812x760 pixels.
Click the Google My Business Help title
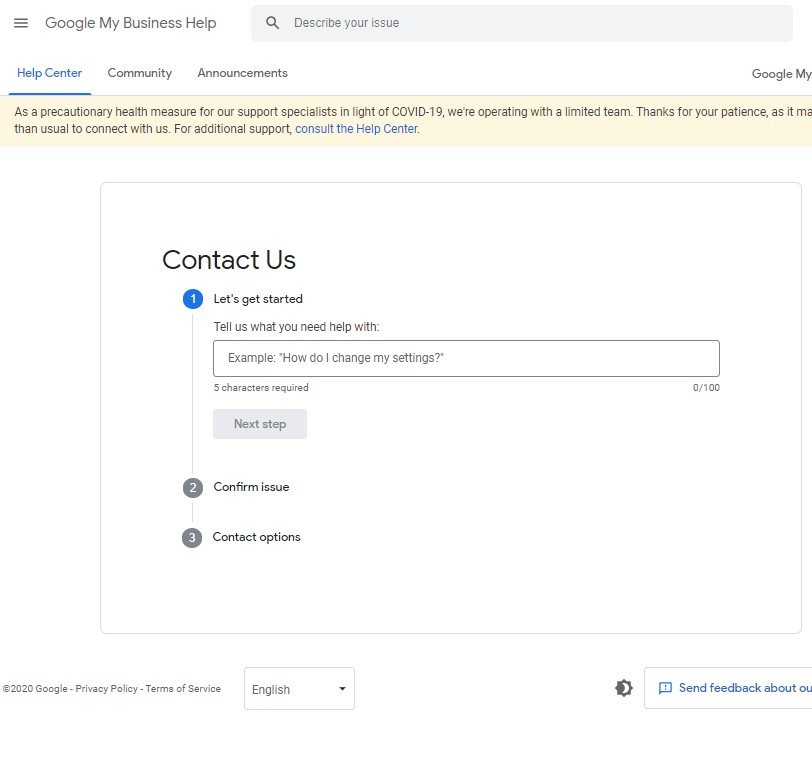click(x=130, y=23)
